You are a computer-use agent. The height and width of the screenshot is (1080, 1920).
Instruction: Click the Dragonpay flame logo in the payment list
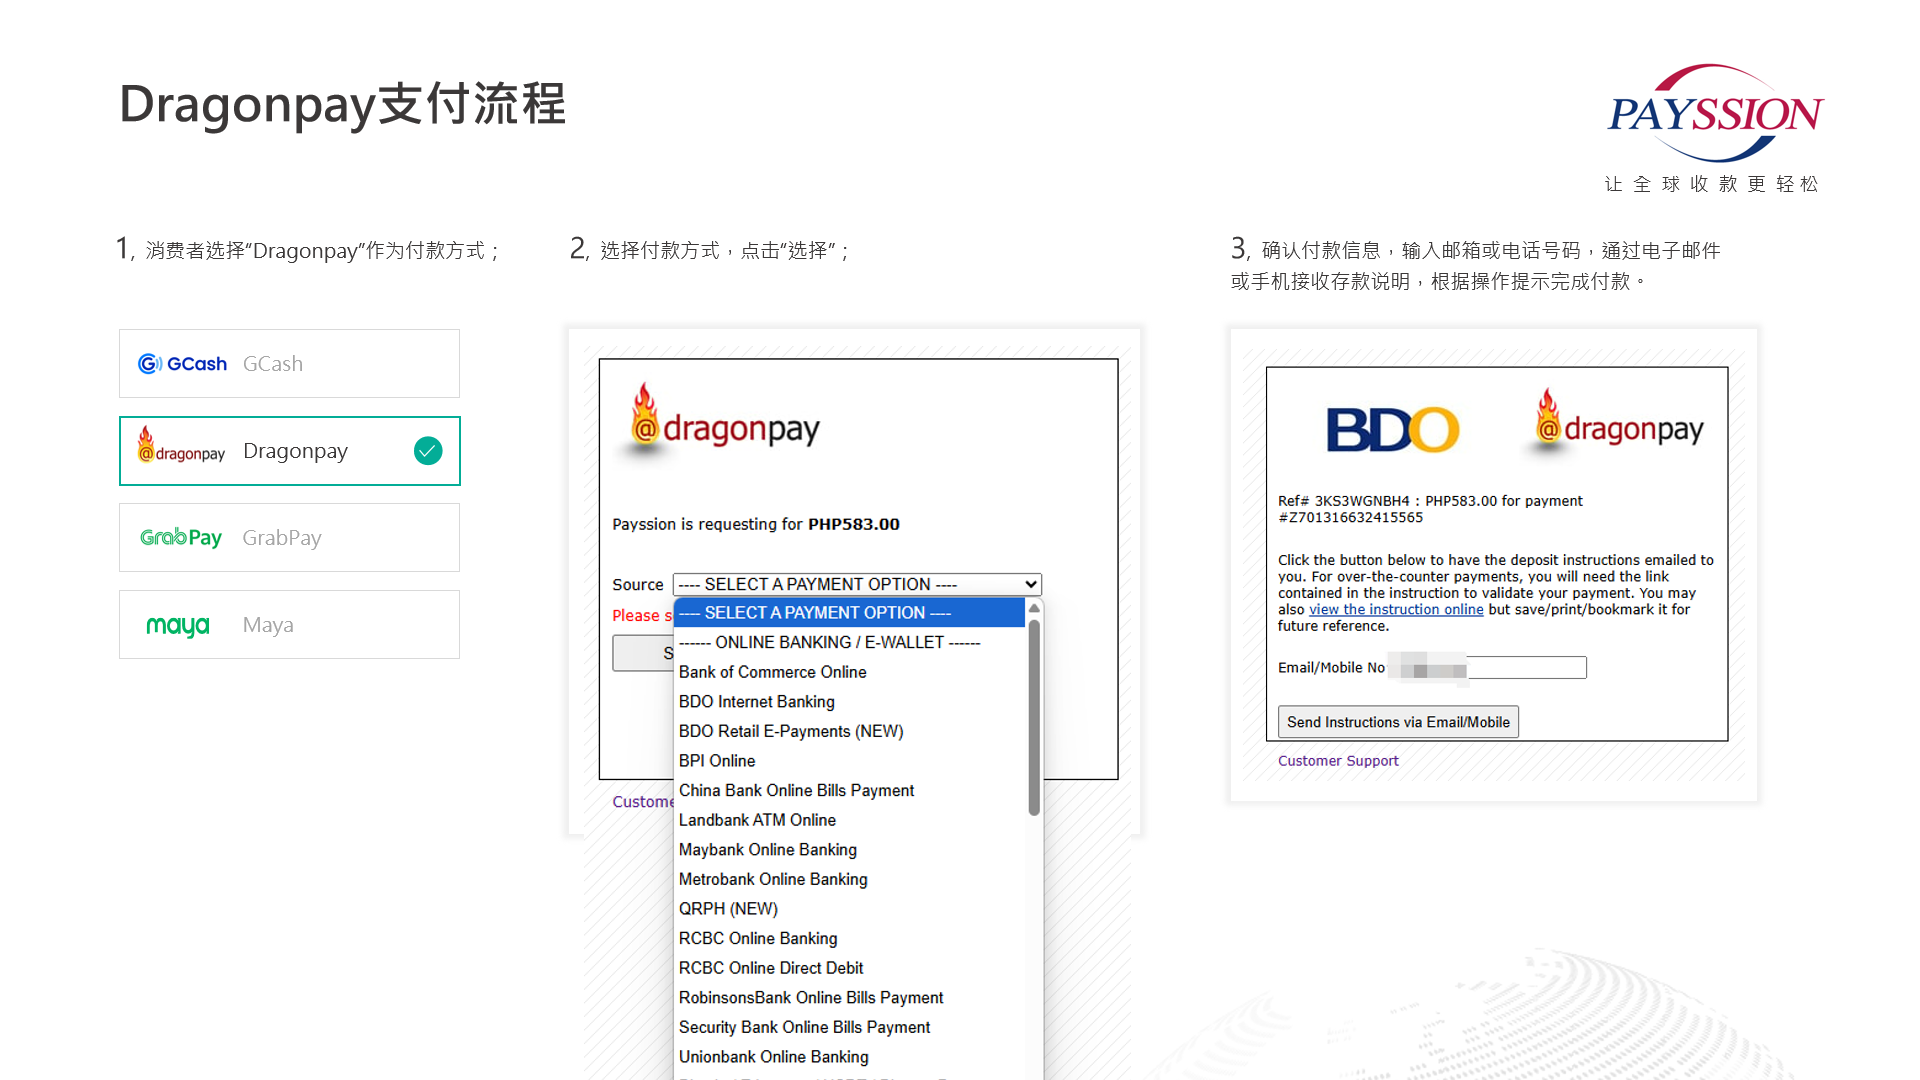click(x=181, y=445)
